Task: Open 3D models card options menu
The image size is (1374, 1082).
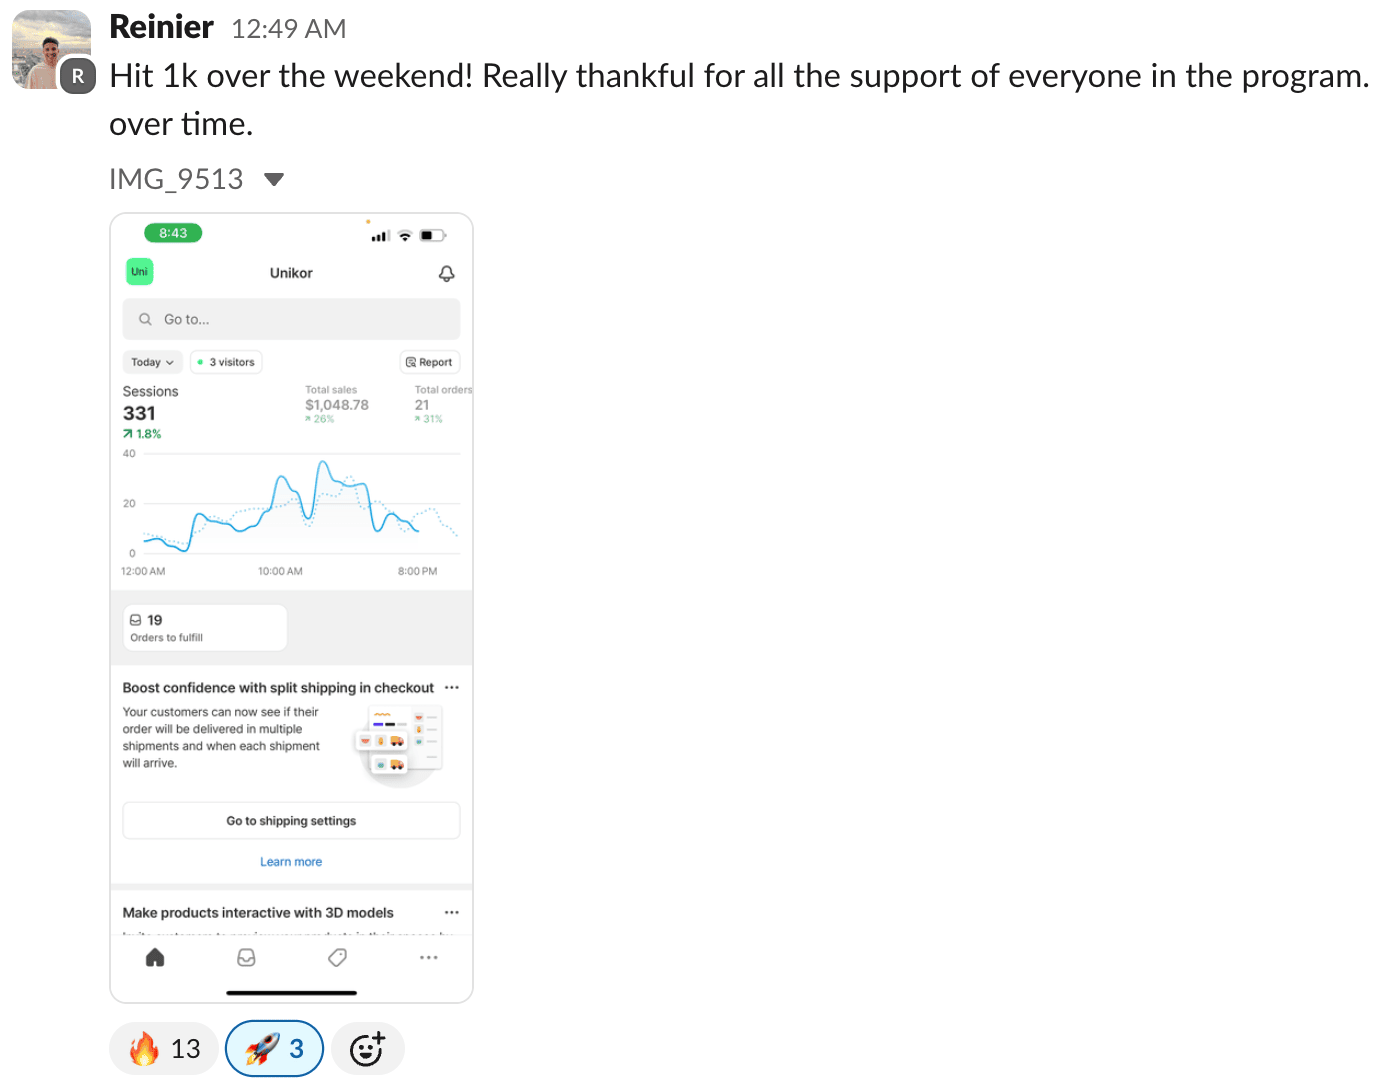Action: (452, 913)
